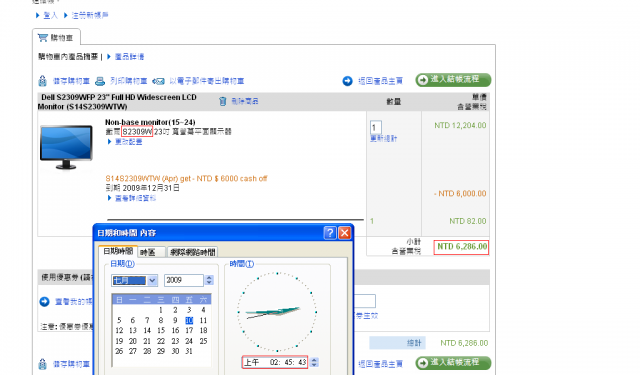
Task: Click the trash can icon to remove the product
Action: (222, 101)
